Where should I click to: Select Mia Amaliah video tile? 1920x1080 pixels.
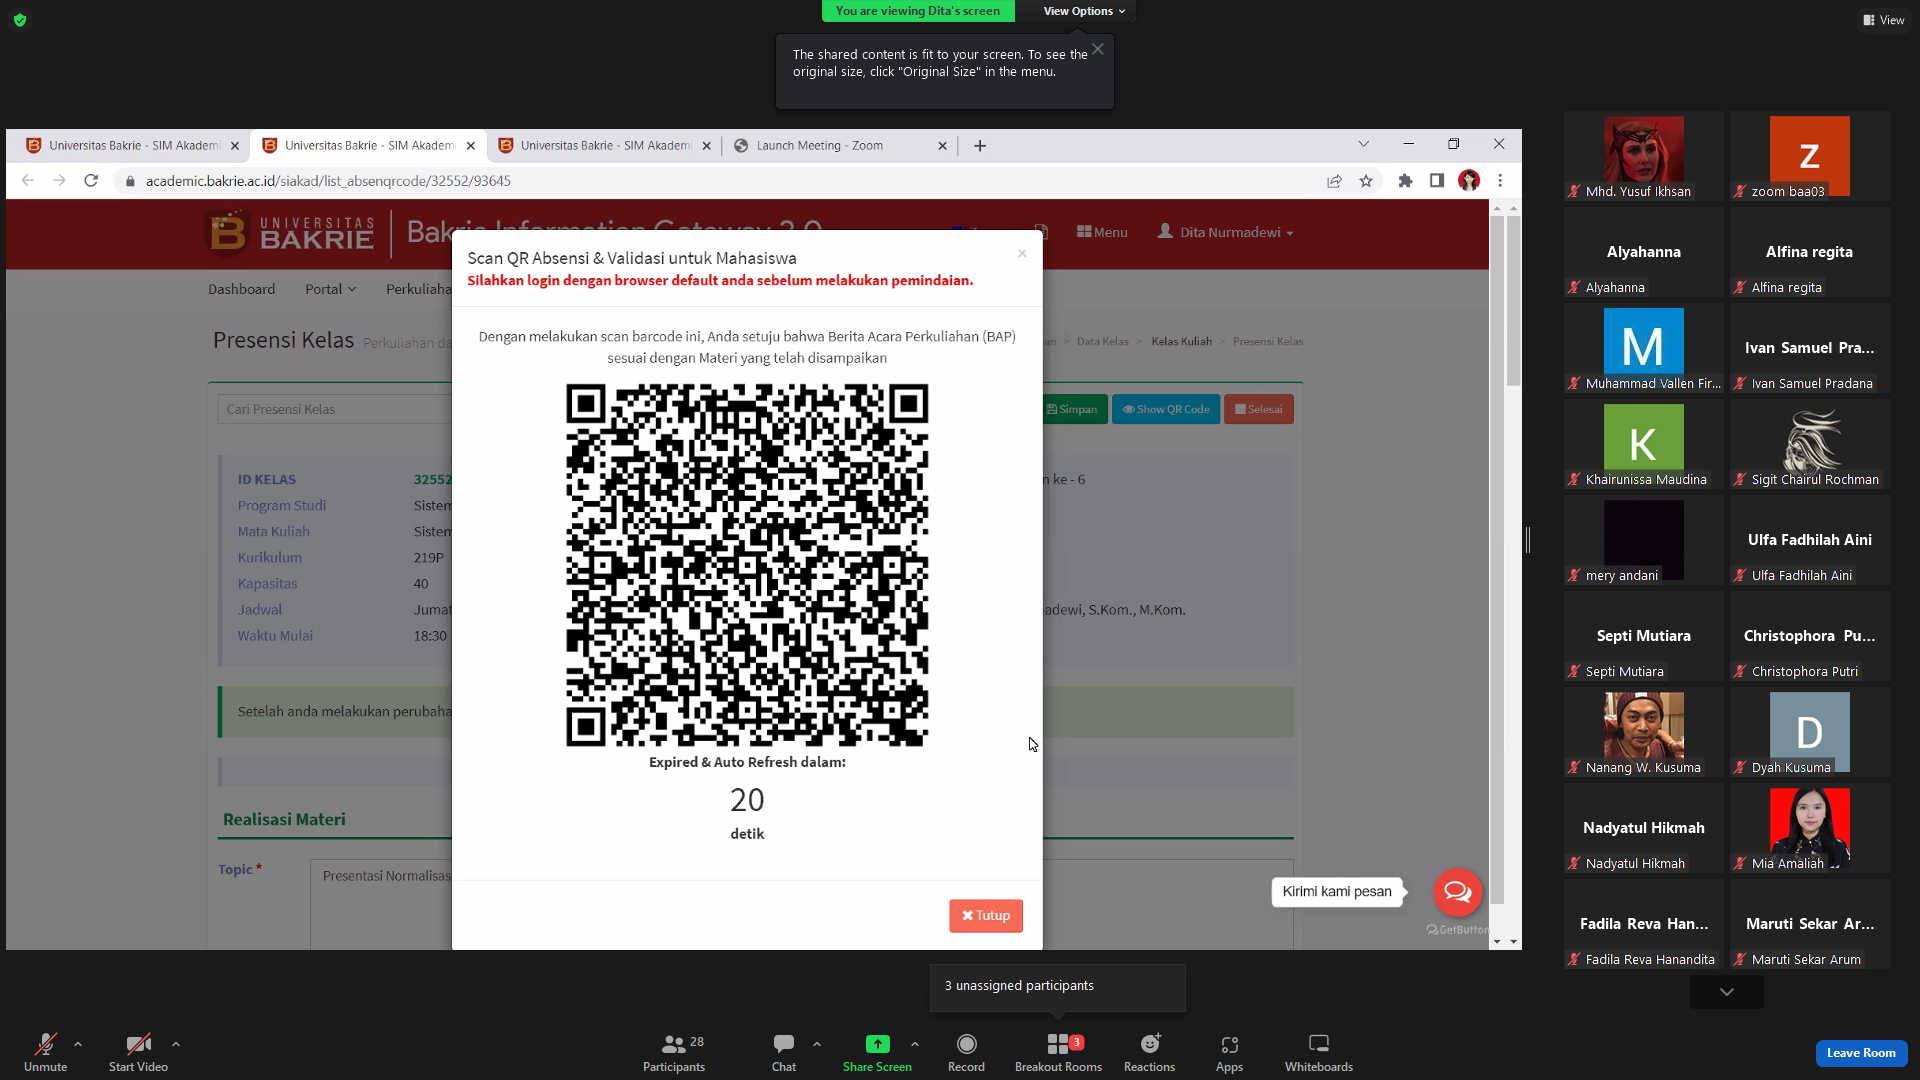pyautogui.click(x=1809, y=829)
